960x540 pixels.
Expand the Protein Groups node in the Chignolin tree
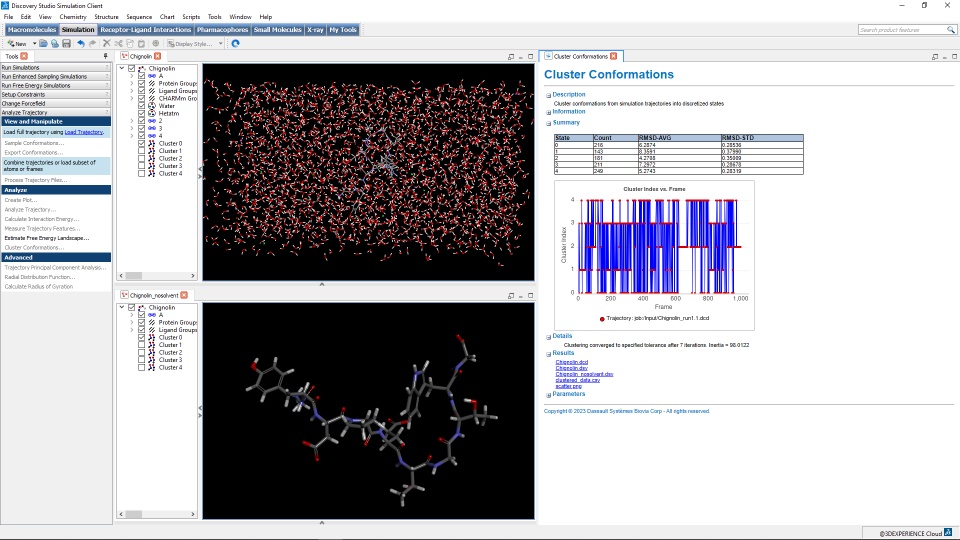tap(132, 83)
